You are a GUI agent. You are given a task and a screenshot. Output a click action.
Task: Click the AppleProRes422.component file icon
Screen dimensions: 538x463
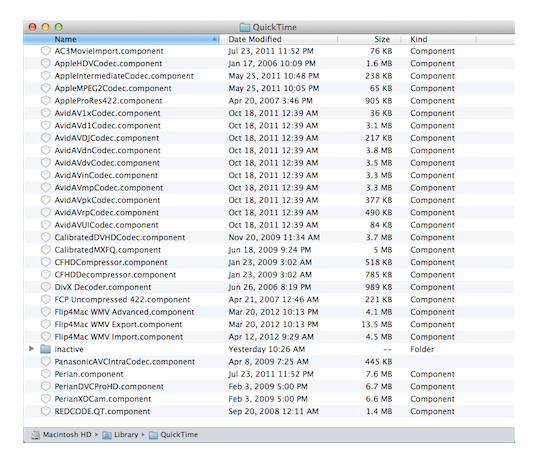46,101
